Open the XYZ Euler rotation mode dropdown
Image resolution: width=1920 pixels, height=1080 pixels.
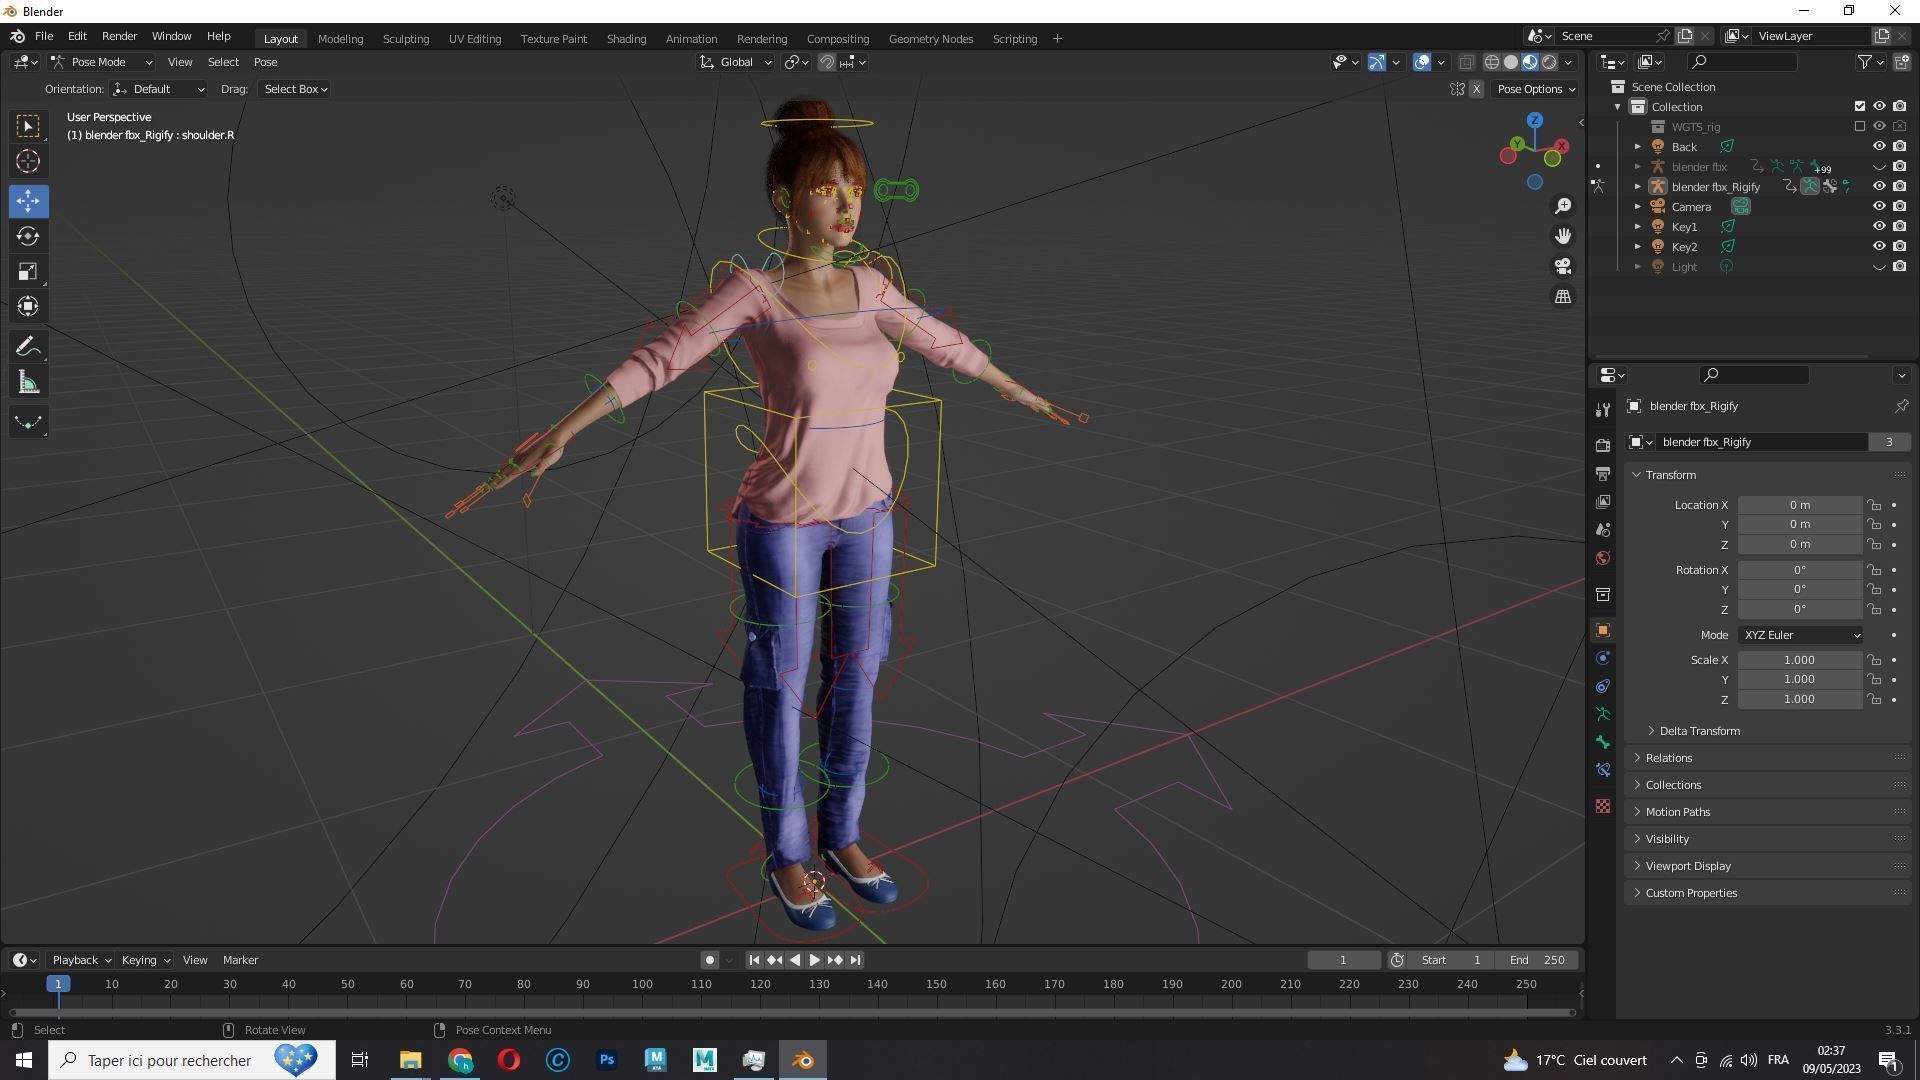point(1801,635)
